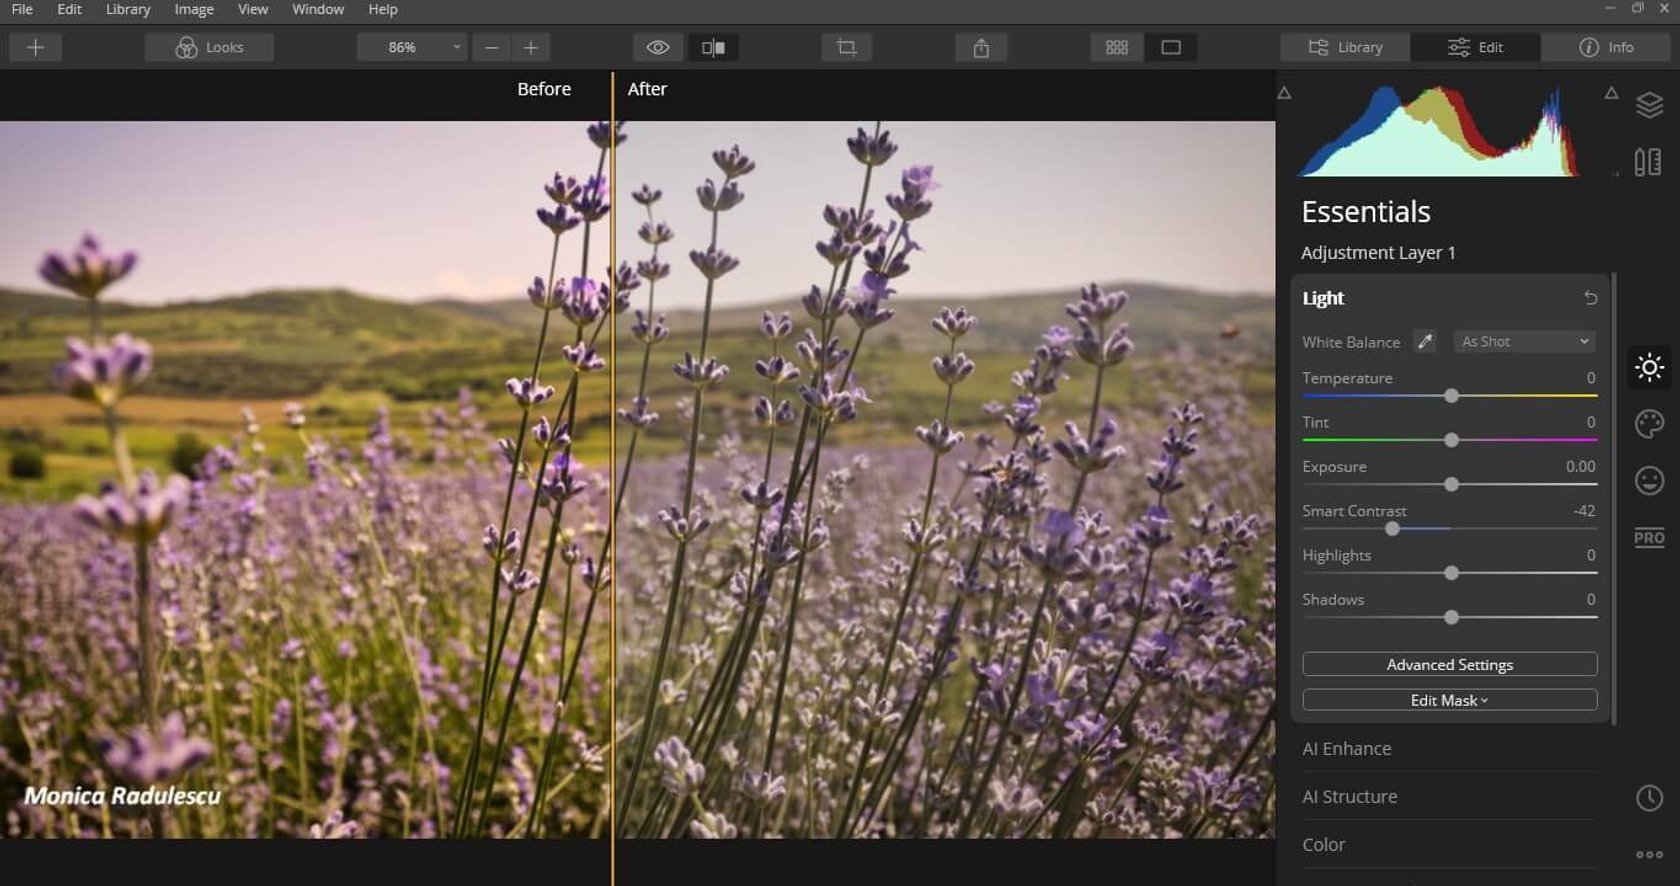Open the Window menu
The width and height of the screenshot is (1680, 886).
click(318, 9)
